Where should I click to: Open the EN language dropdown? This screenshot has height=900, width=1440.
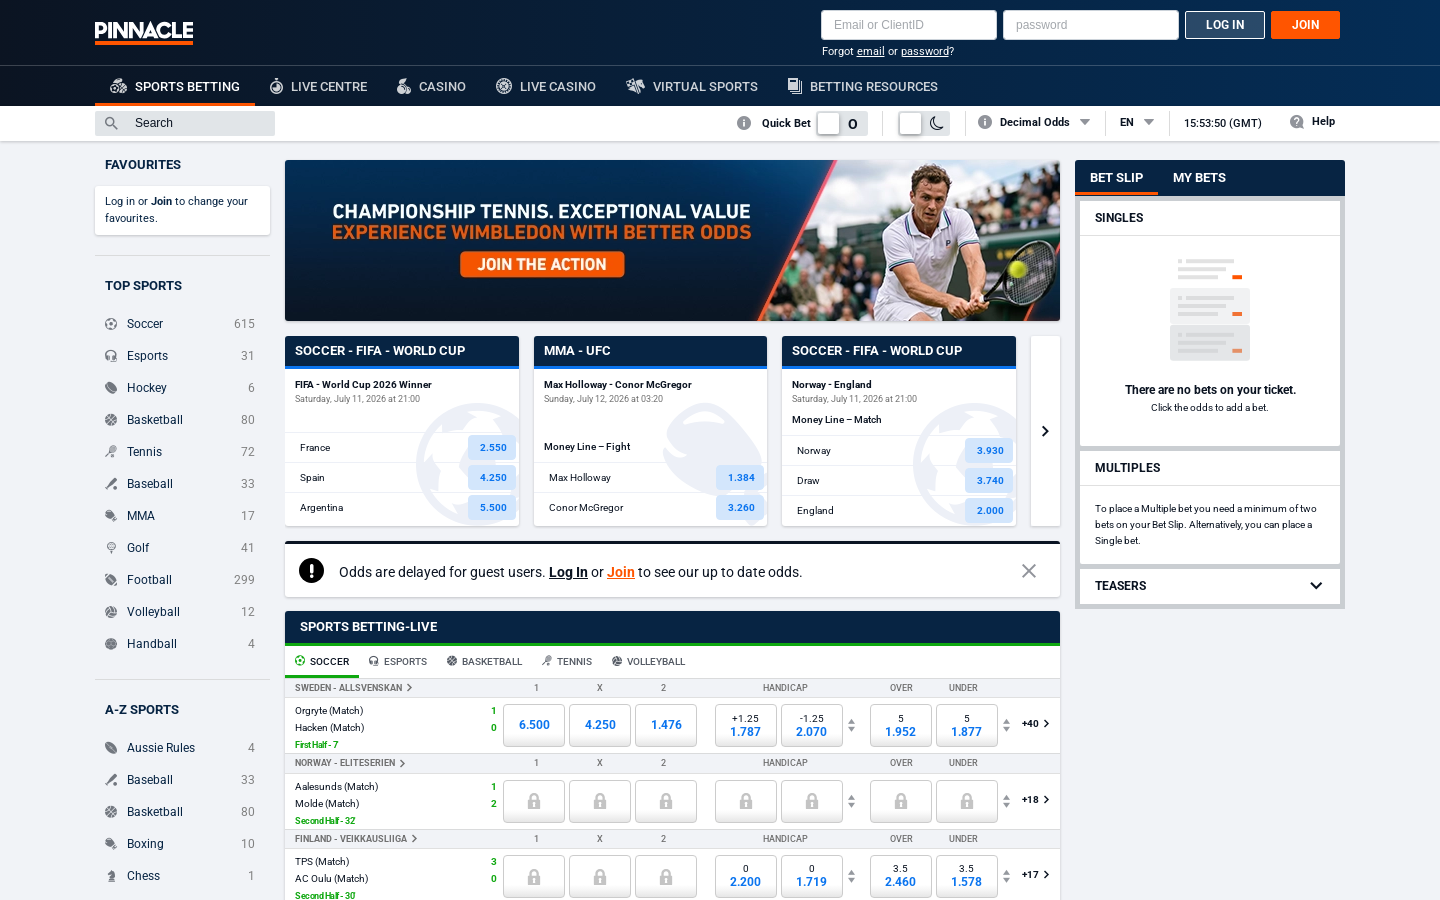point(1137,122)
